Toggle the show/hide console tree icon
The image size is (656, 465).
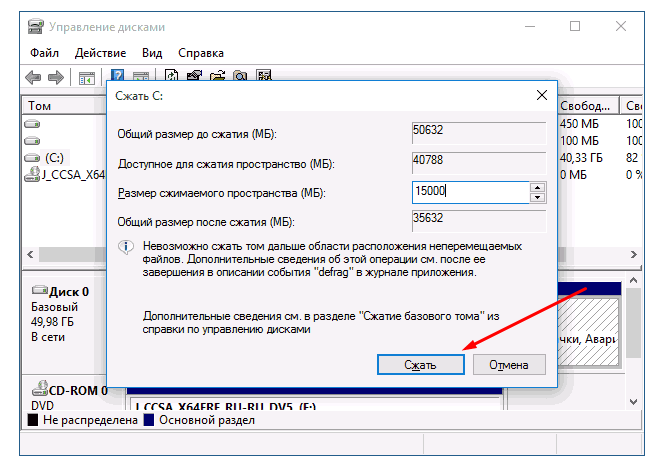(87, 78)
